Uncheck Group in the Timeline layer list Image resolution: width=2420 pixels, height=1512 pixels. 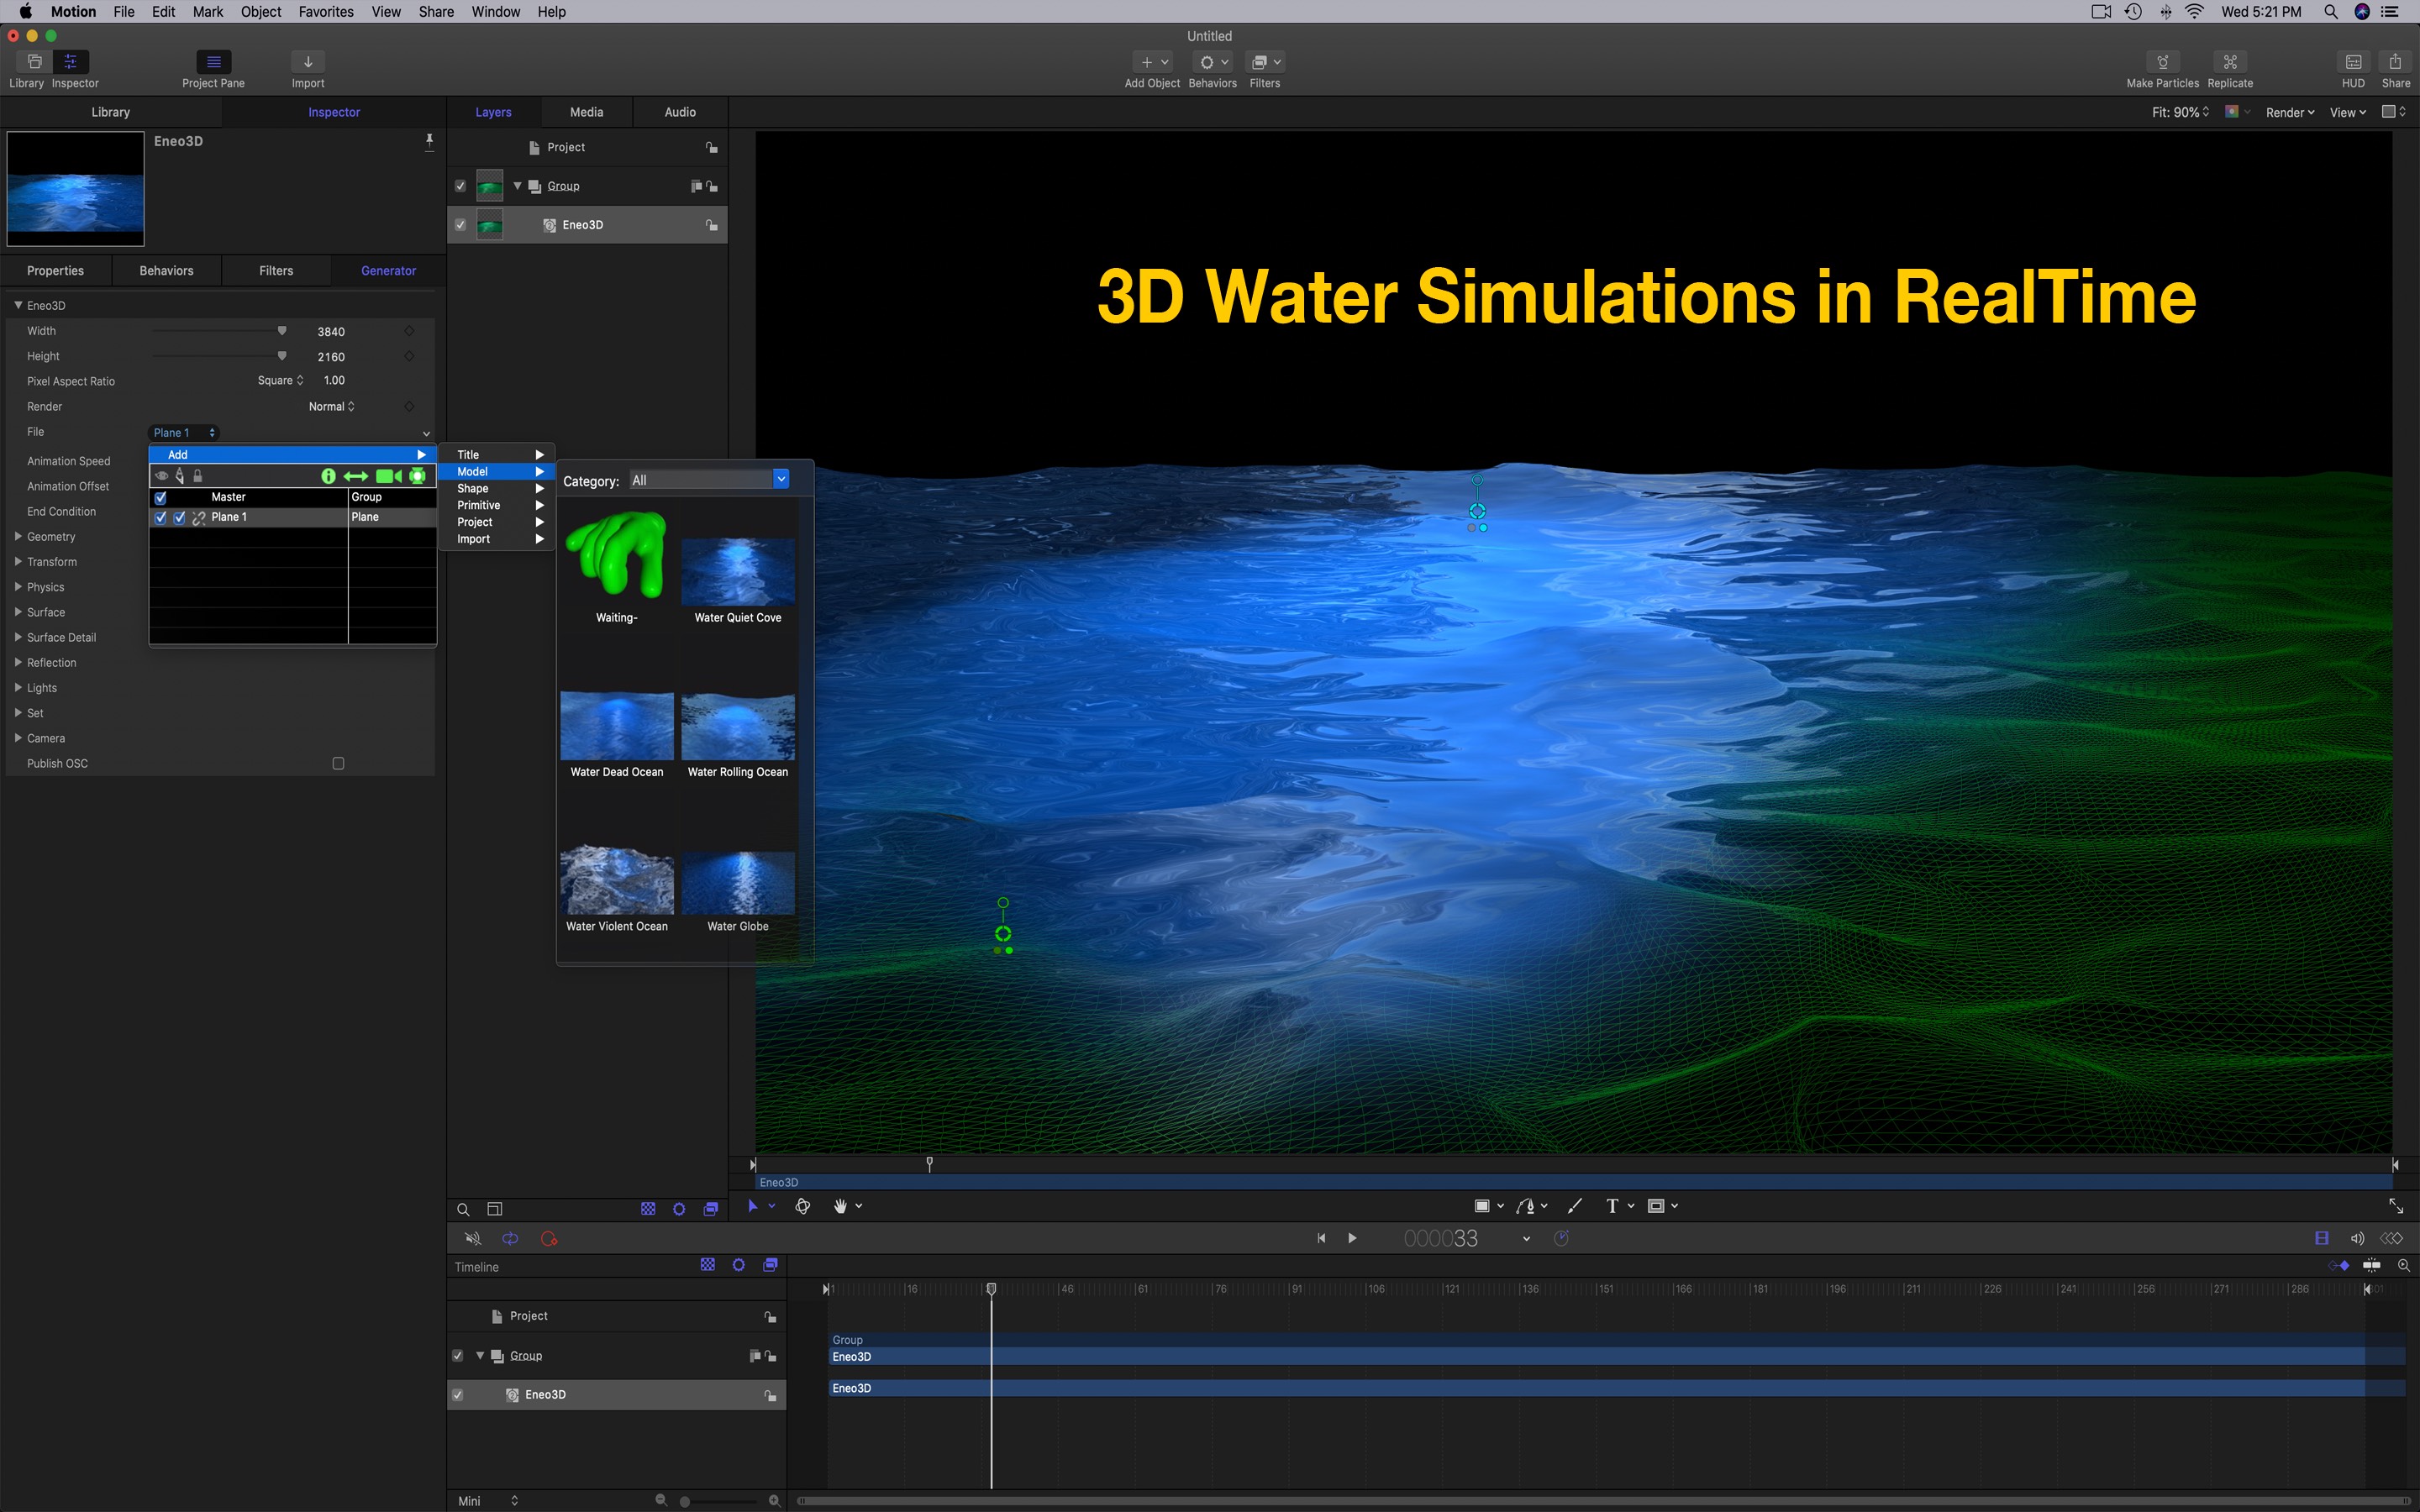pos(458,1356)
